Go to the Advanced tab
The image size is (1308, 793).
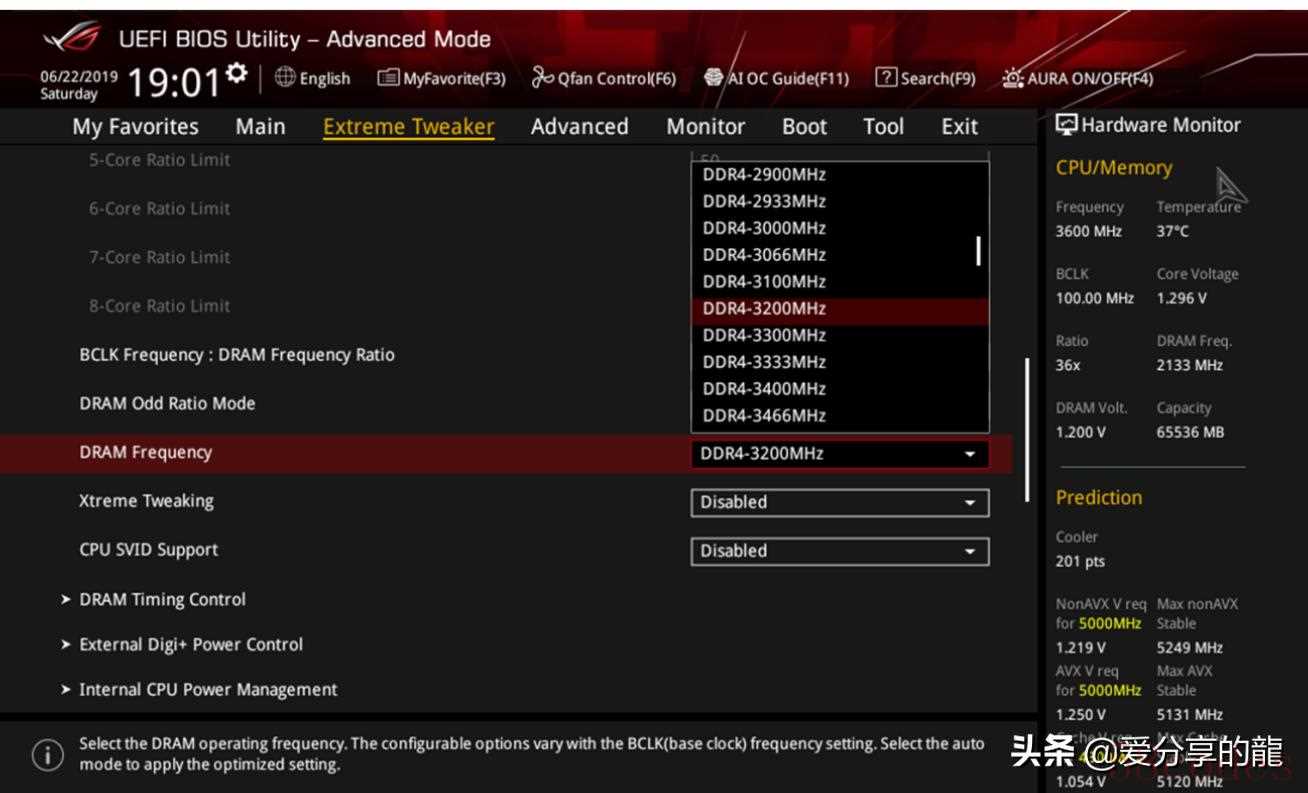pos(579,127)
